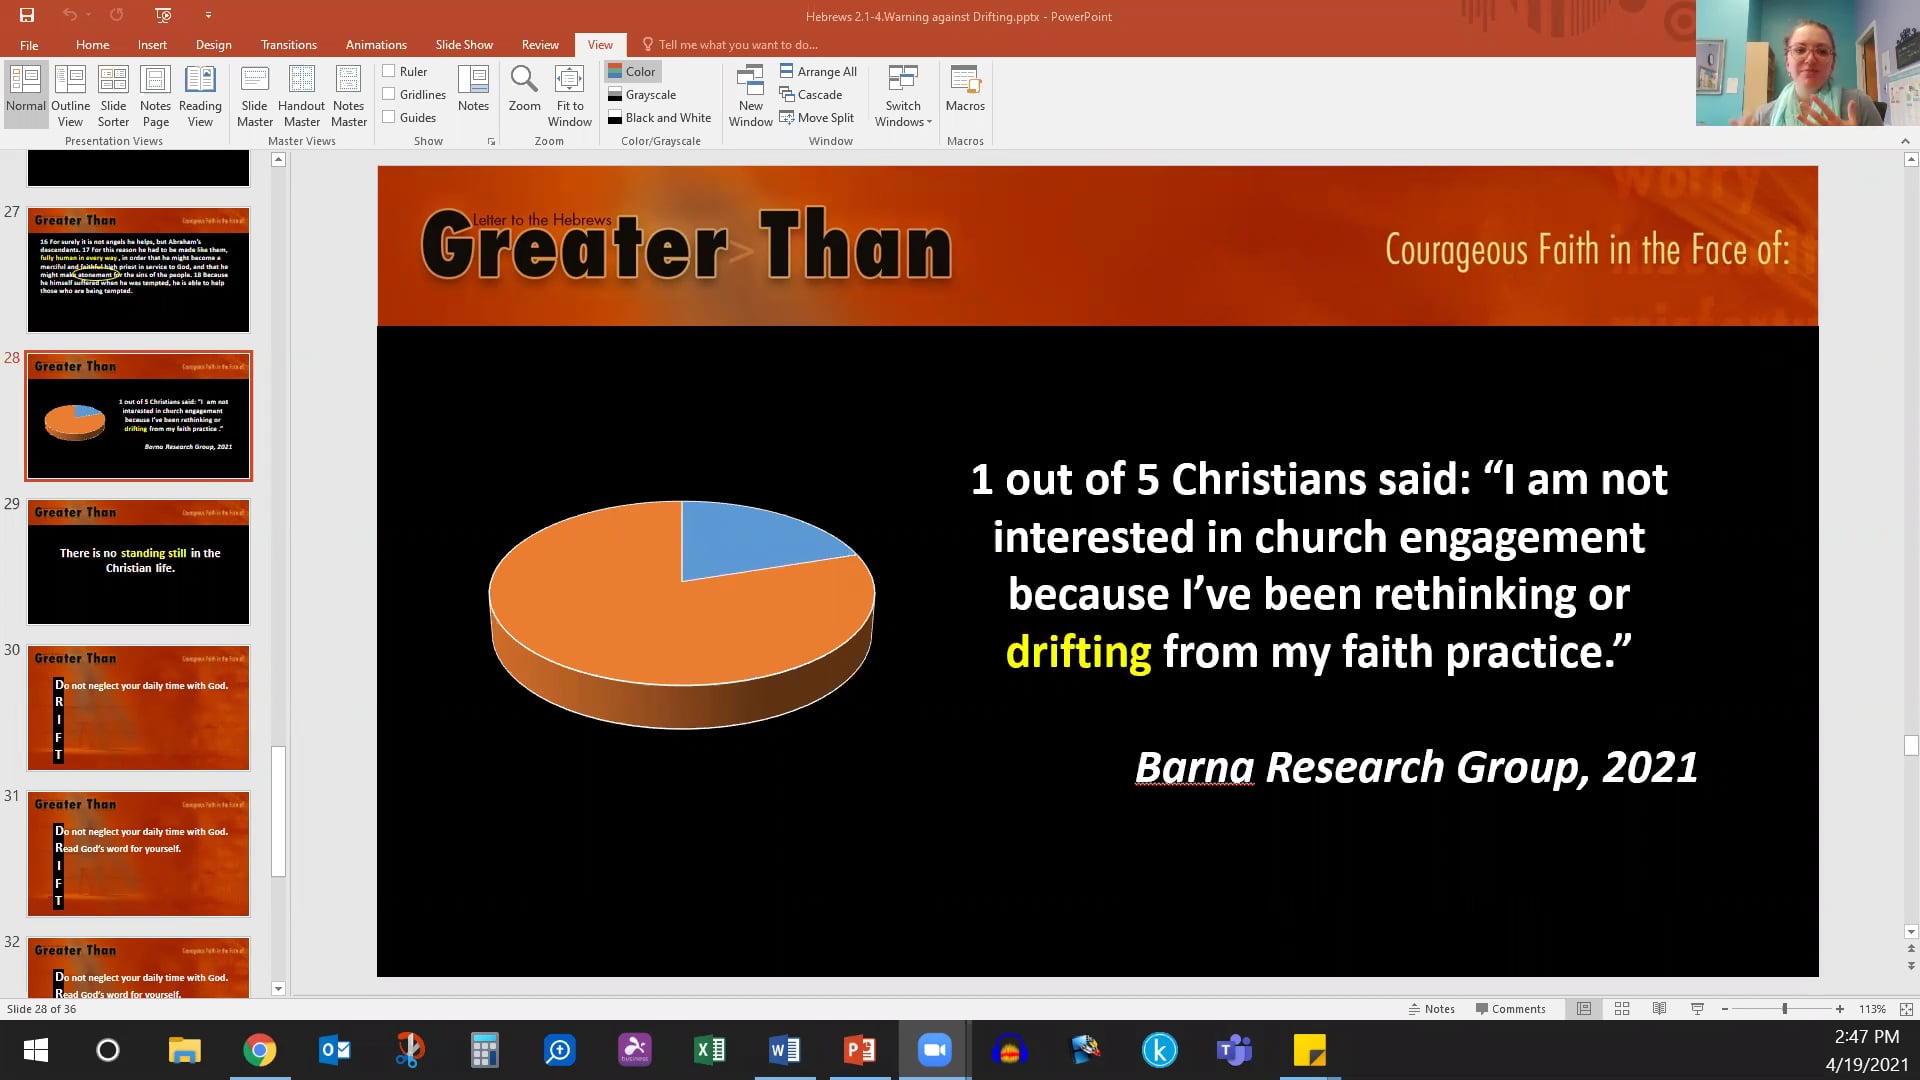
Task: Select Reading View in ribbon
Action: (200, 96)
